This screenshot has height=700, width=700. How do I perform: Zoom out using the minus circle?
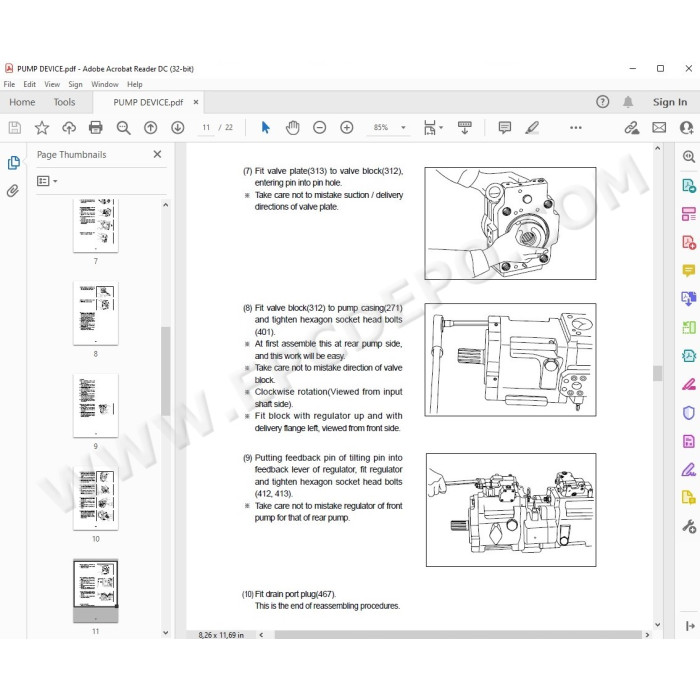(320, 128)
